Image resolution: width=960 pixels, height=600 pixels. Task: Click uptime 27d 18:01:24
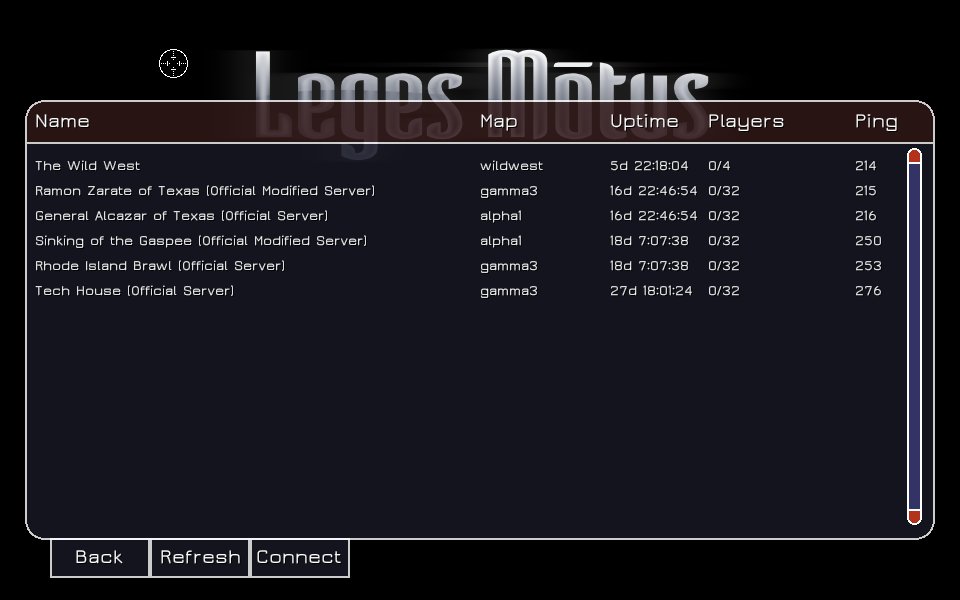pyautogui.click(x=651, y=291)
